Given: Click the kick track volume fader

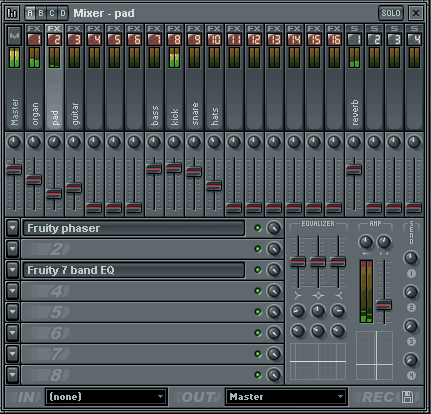Looking at the screenshot, I should point(174,168).
